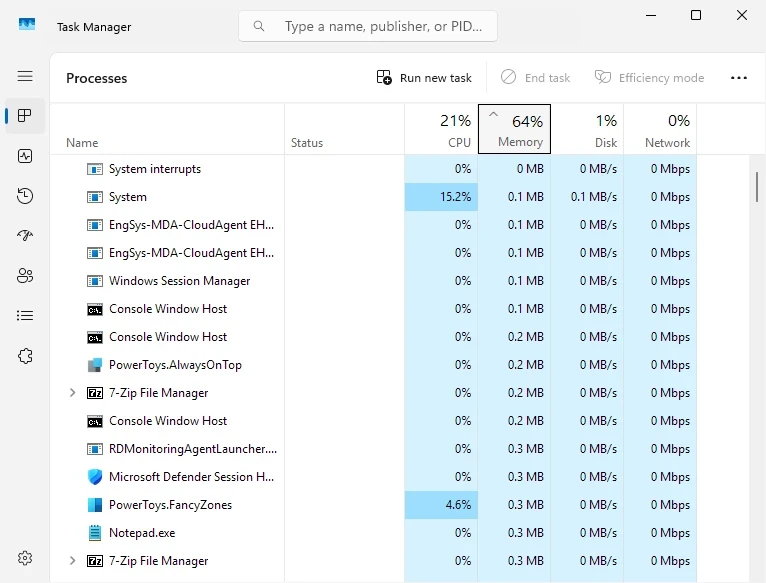This screenshot has height=583, width=766.
Task: Sort by the CPU column header
Action: (x=441, y=130)
